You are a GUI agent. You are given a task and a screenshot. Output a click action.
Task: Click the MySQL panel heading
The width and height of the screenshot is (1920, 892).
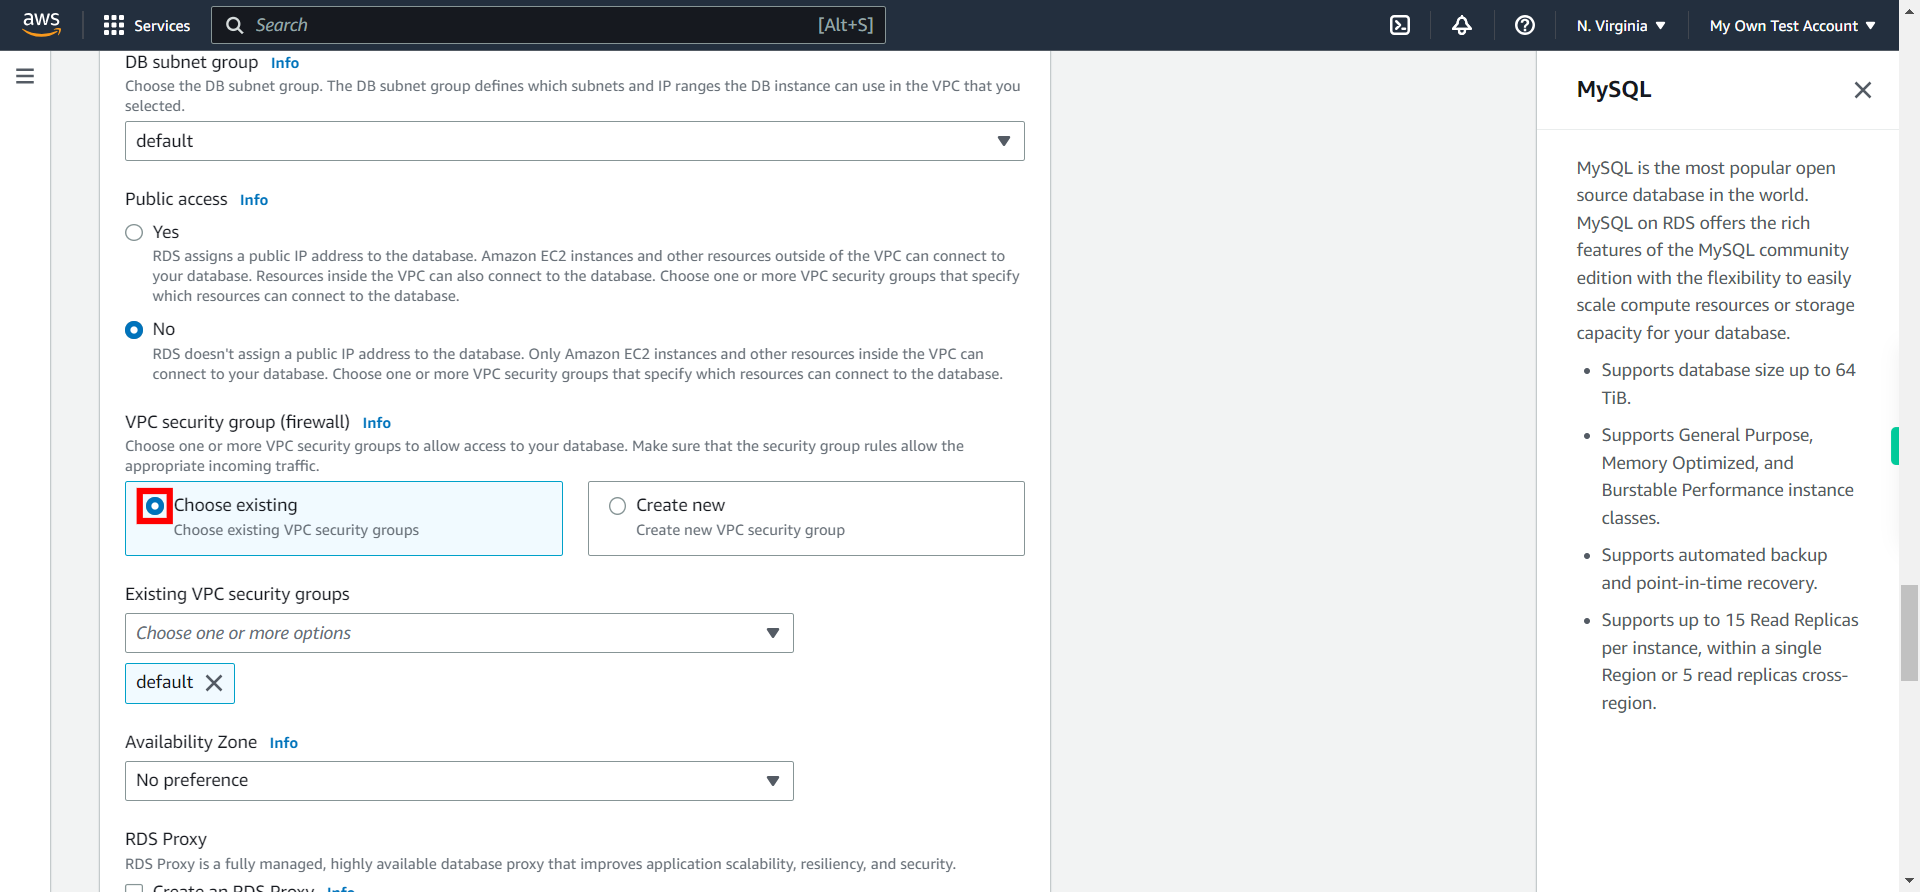(x=1614, y=90)
